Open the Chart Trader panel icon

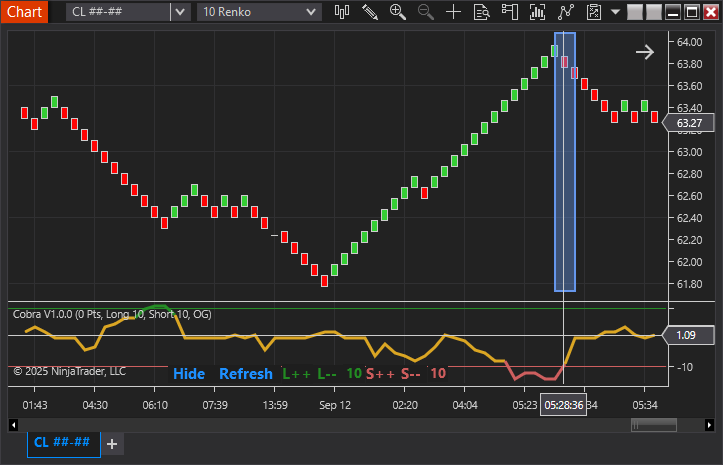point(511,12)
